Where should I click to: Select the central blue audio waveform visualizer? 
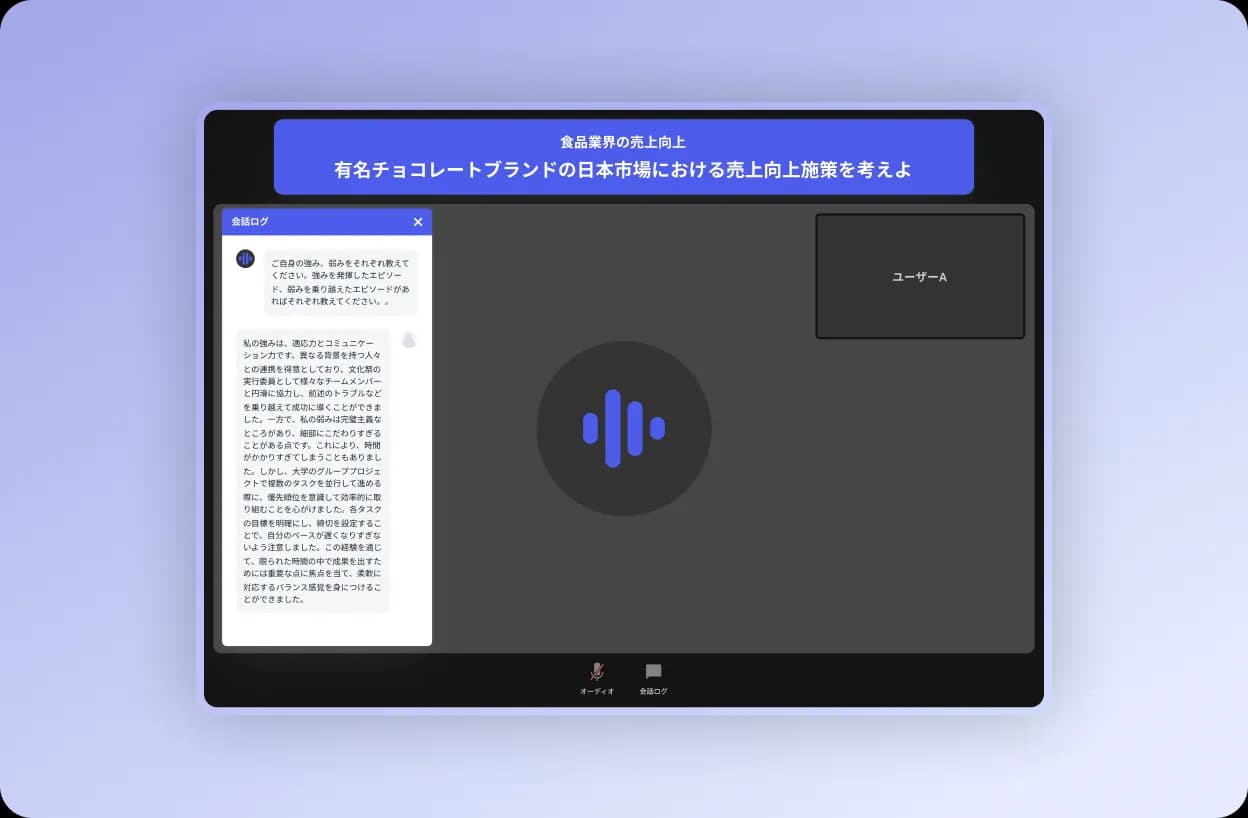coord(624,428)
